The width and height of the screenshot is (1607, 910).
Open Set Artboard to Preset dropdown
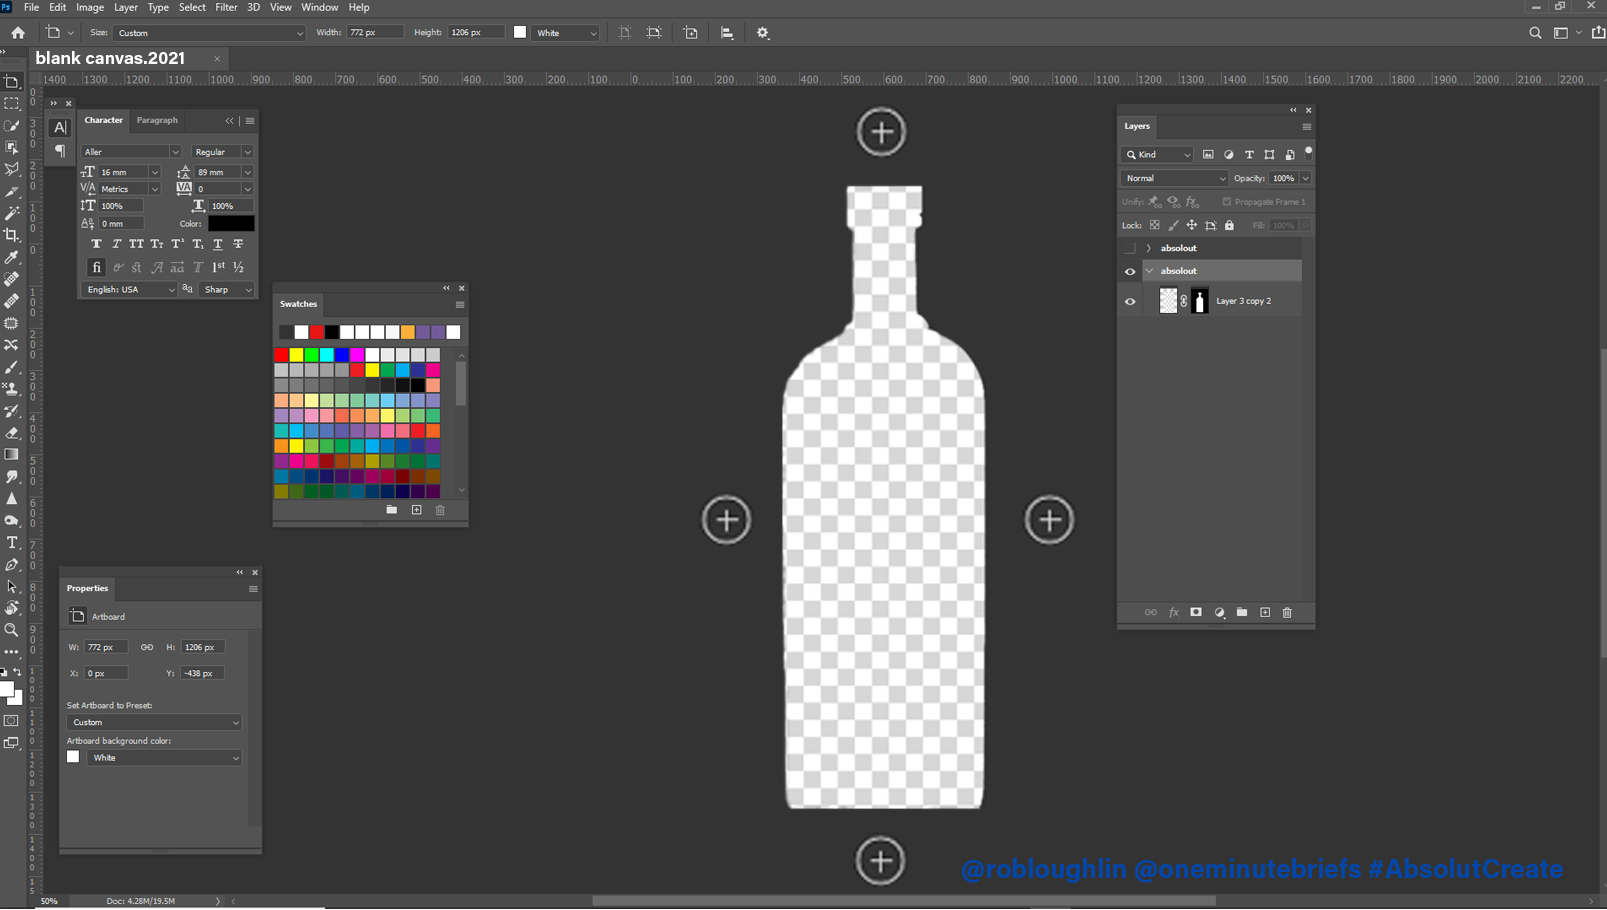click(x=154, y=722)
